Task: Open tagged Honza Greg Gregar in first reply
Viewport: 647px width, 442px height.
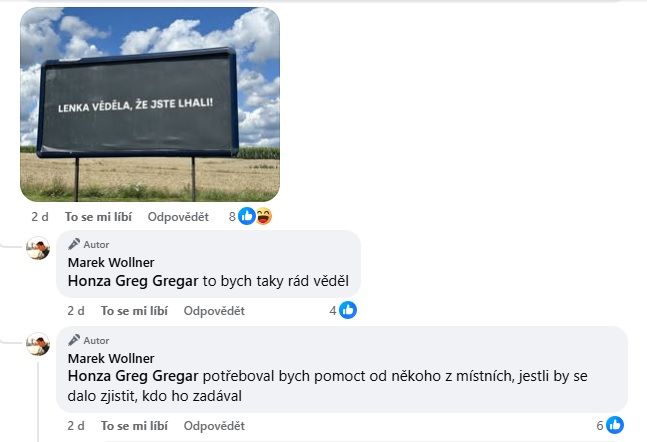Action: tap(133, 281)
